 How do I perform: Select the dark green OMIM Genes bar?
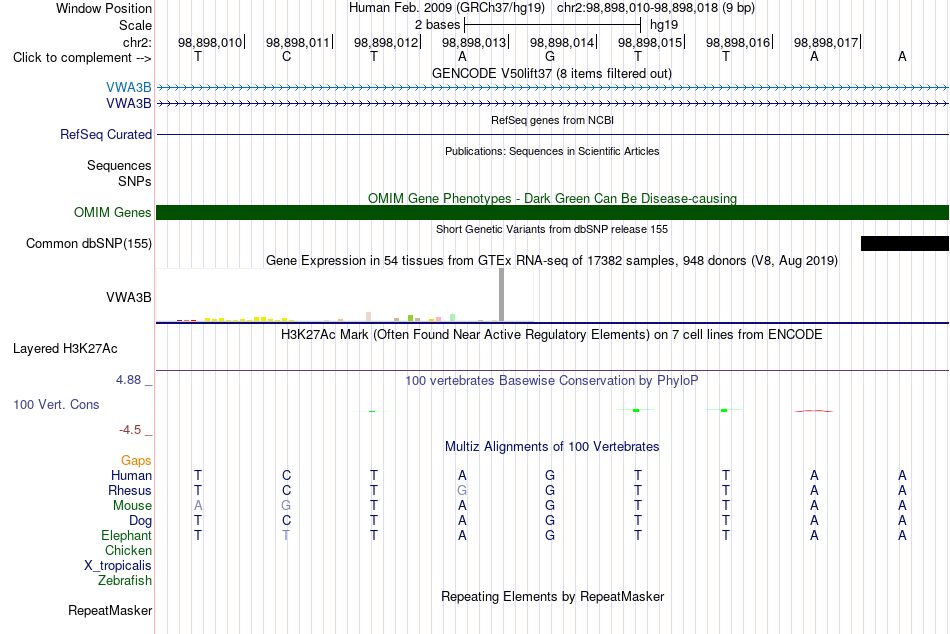552,213
